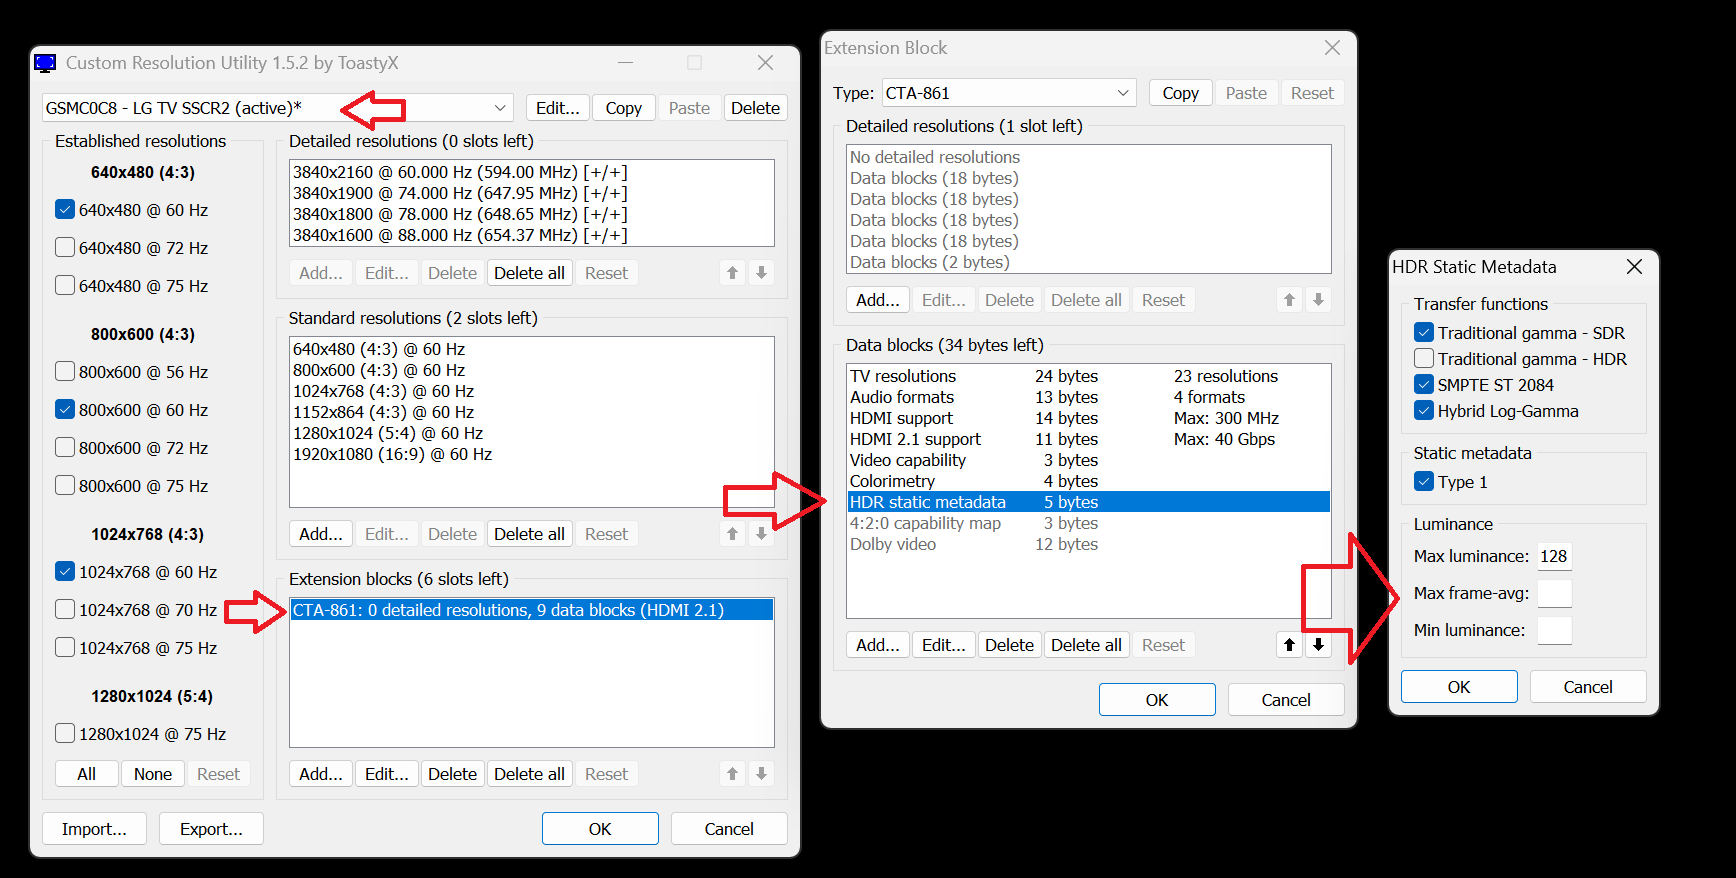Add a data block in Extension Block window

[878, 645]
